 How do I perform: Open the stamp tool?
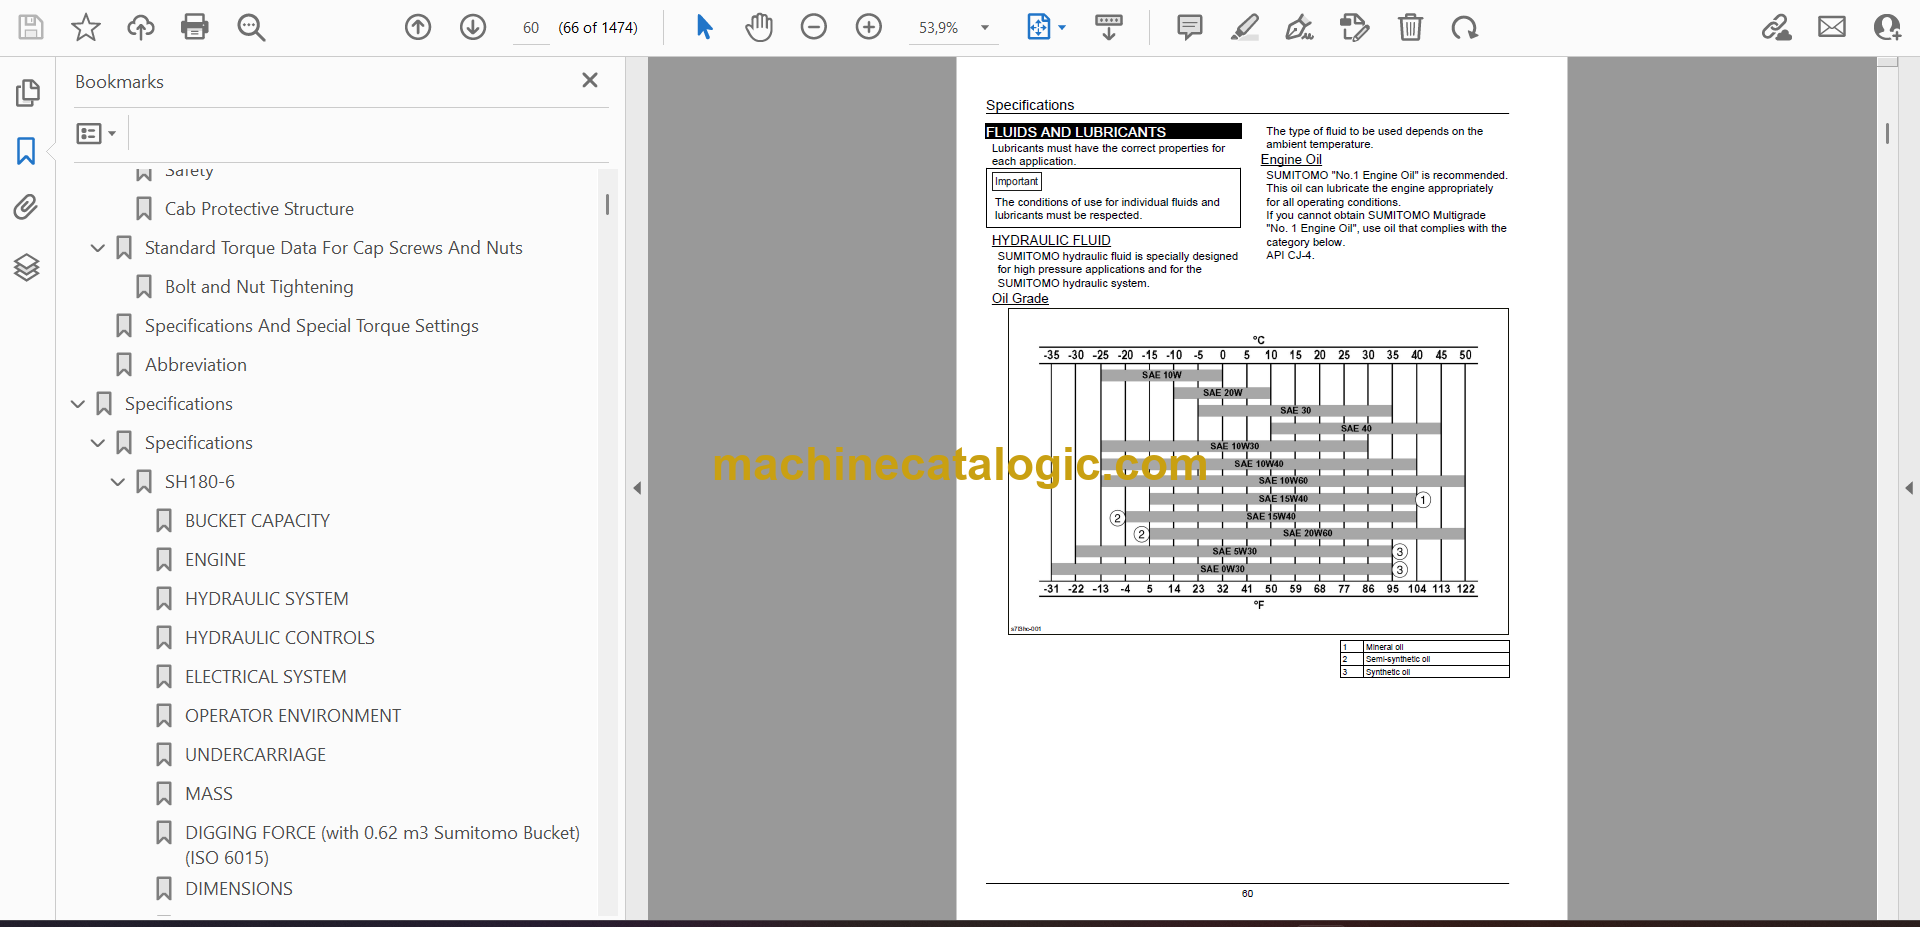point(1355,27)
